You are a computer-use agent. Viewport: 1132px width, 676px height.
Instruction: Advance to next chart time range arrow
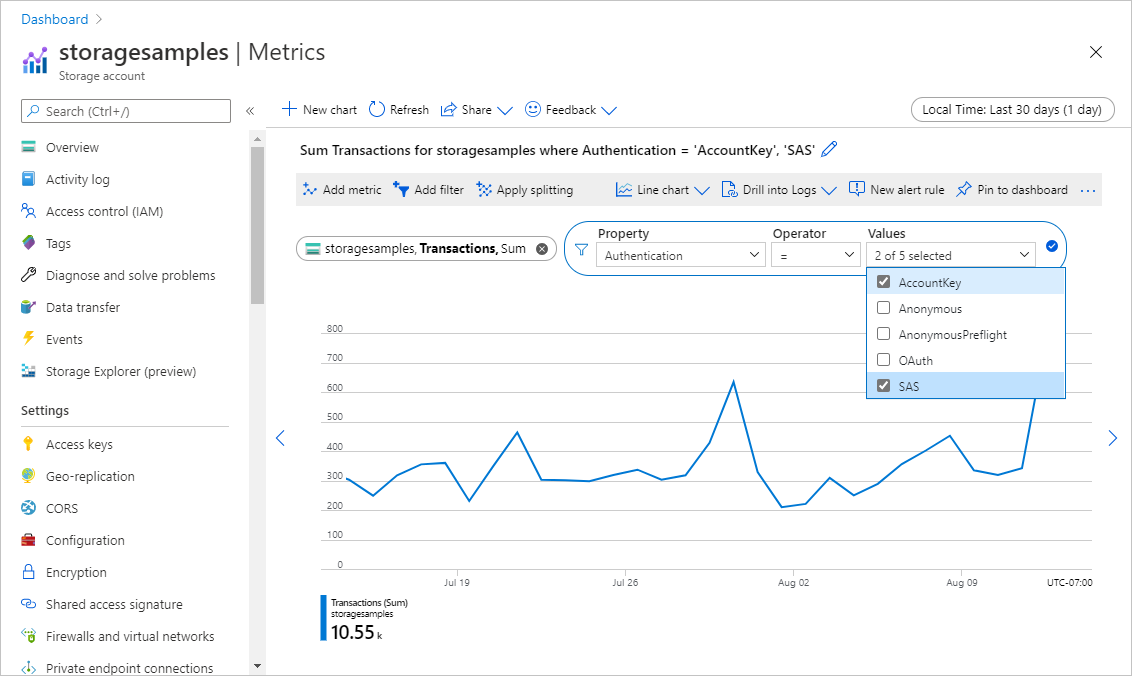click(1112, 438)
